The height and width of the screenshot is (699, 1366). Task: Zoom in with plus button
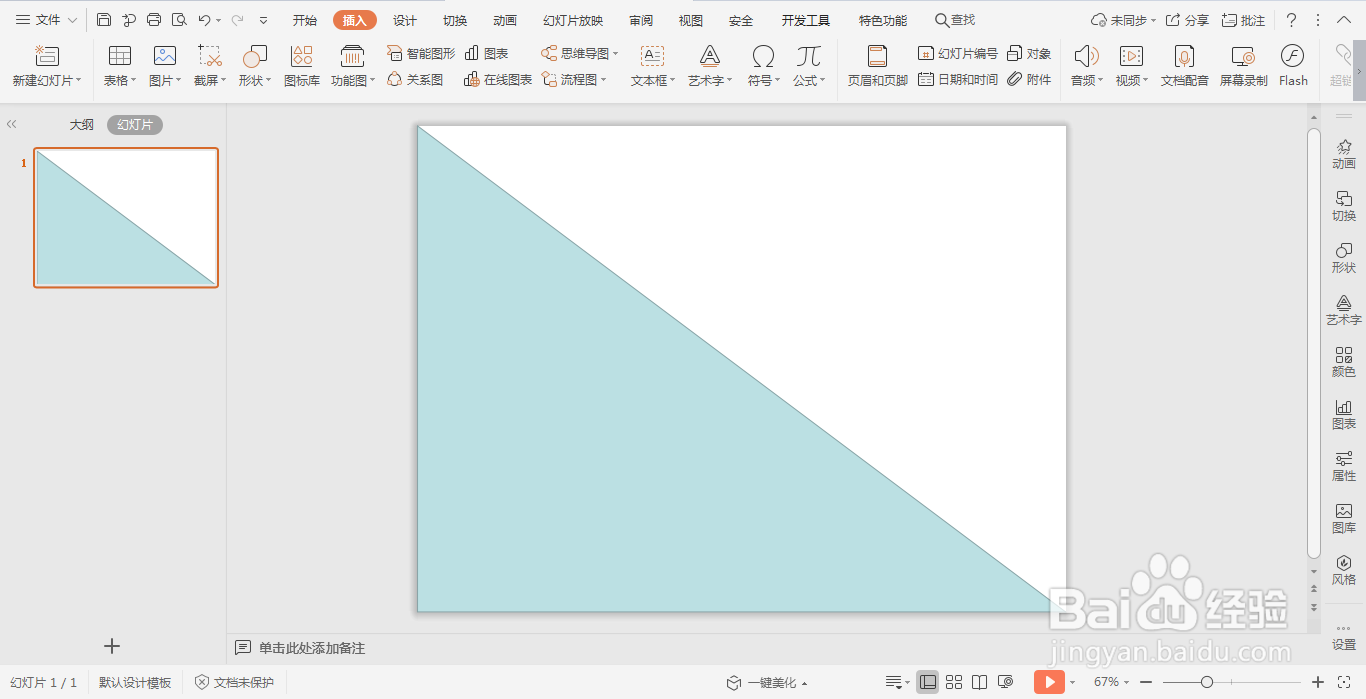coord(1318,682)
